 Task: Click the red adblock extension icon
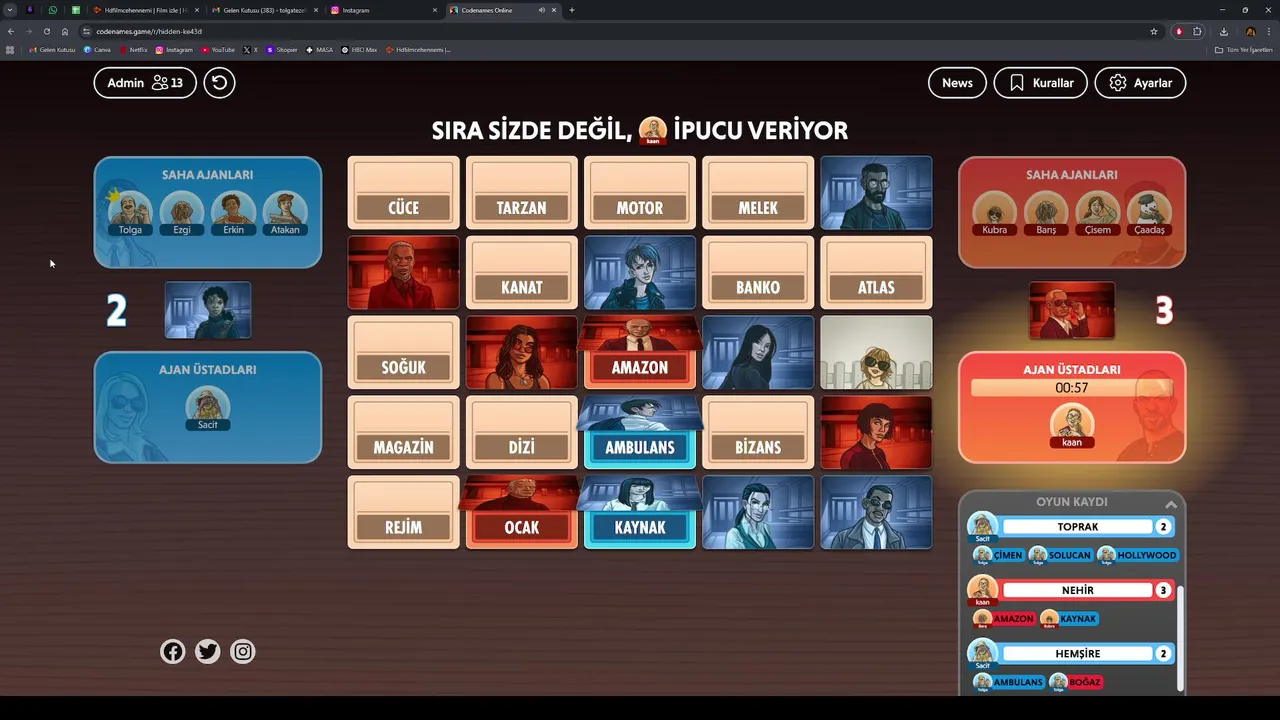pos(1180,31)
